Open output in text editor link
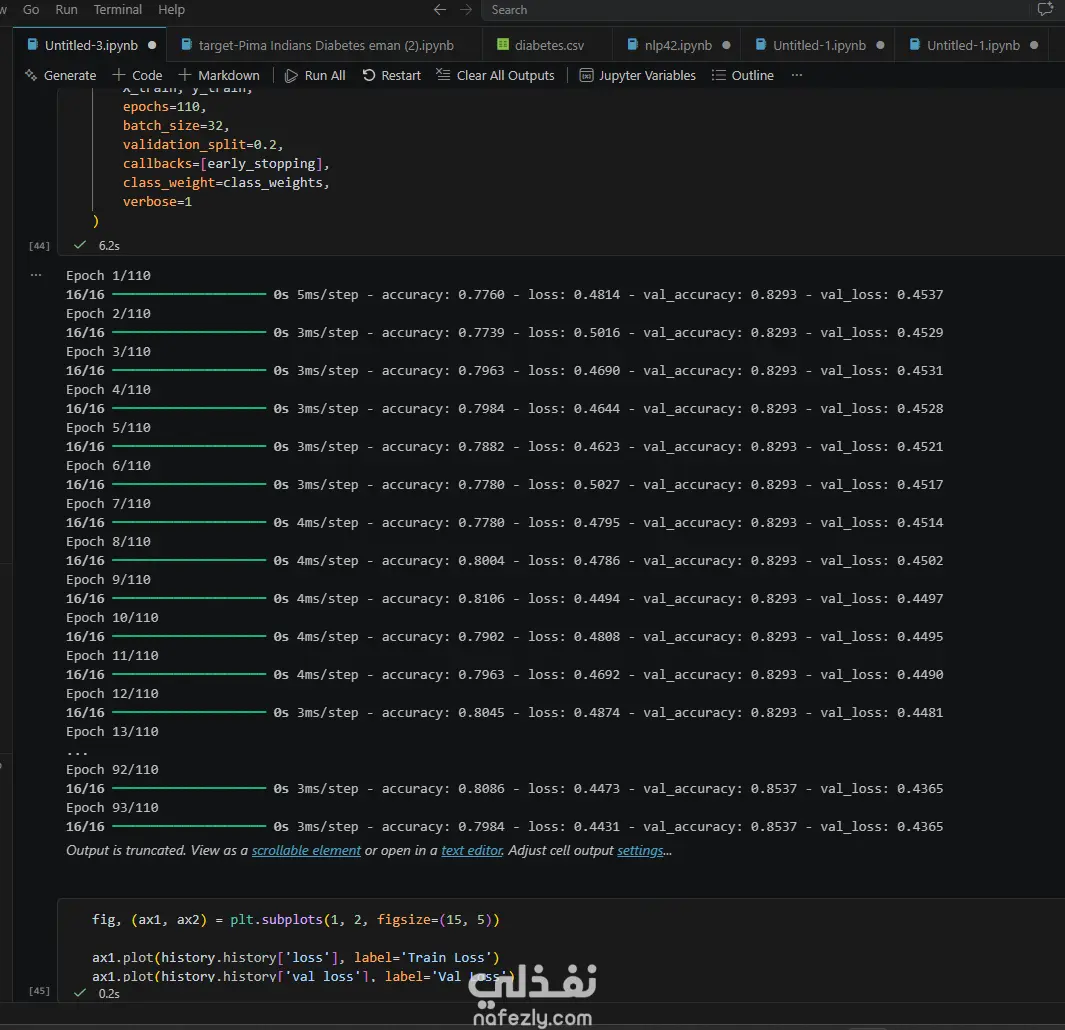 point(472,850)
